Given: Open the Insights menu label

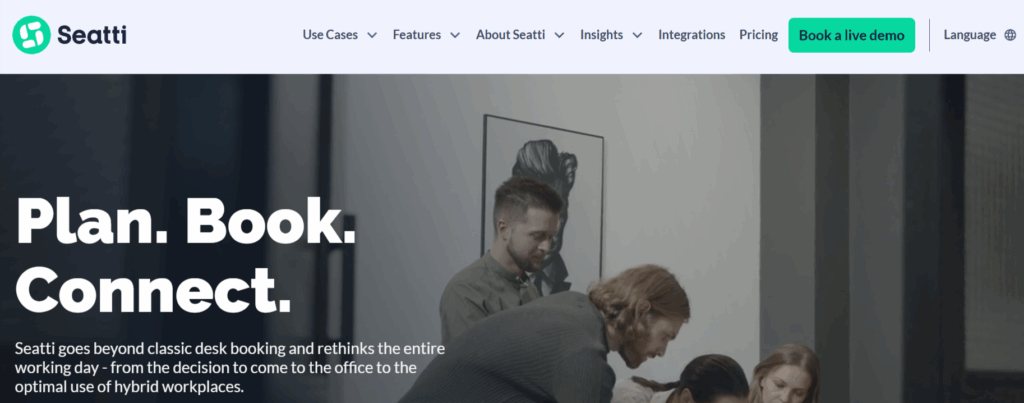Looking at the screenshot, I should point(601,35).
